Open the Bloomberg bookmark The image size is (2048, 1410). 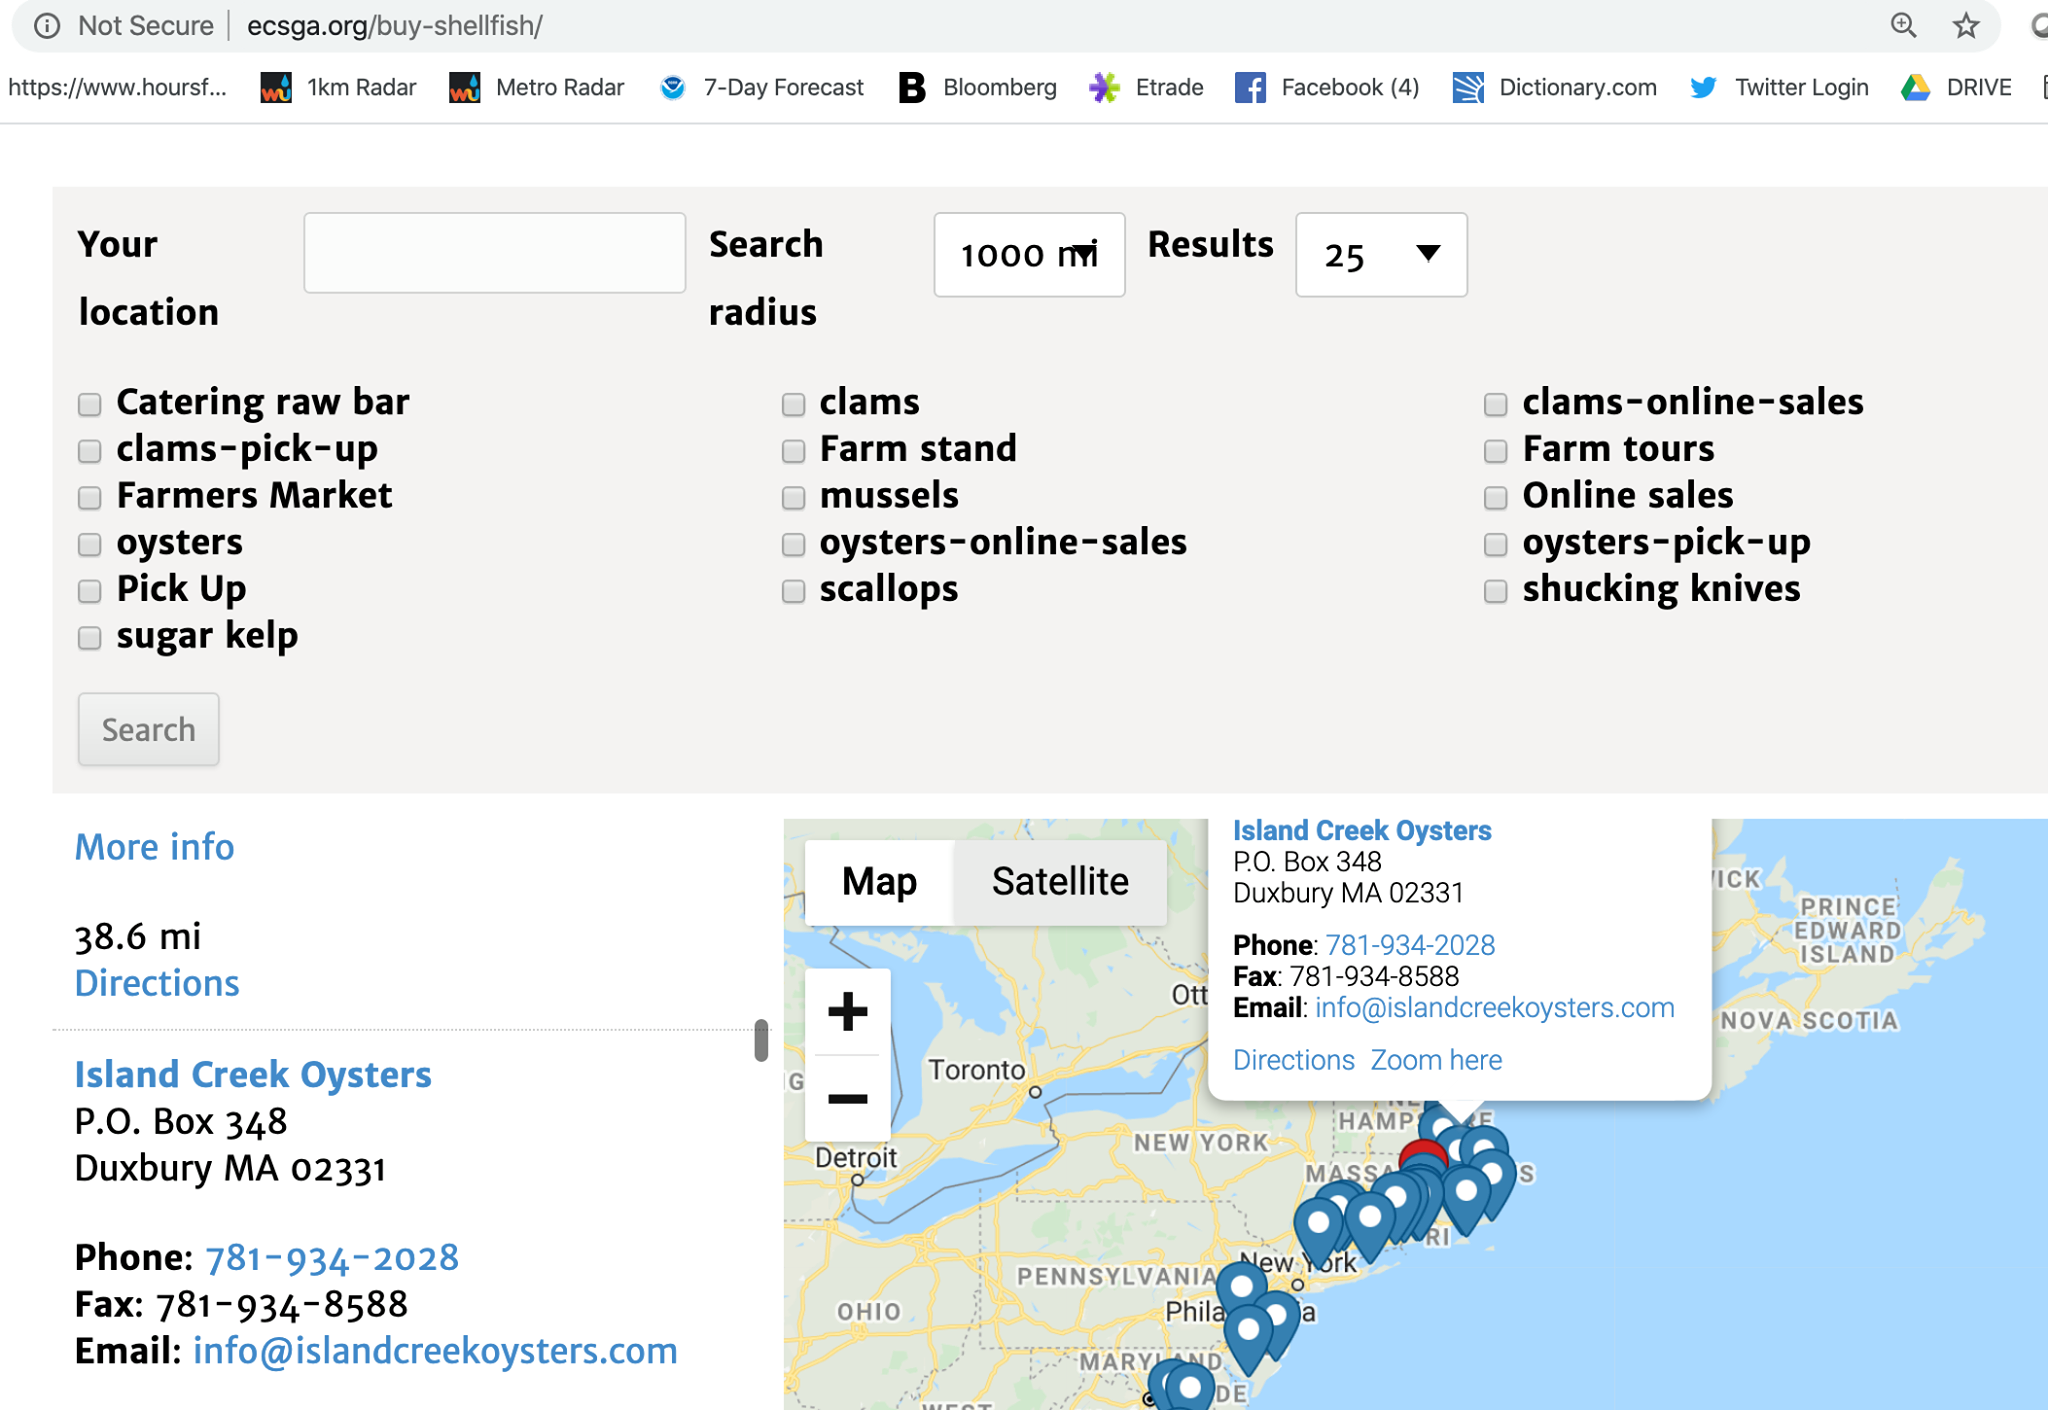tap(977, 88)
